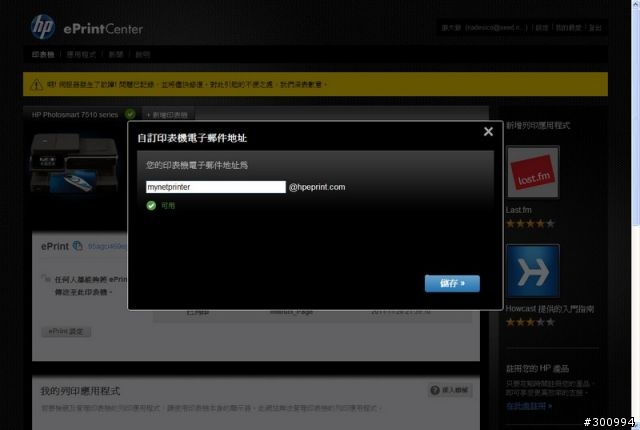Click the green printer status check icon
Viewport: 640px width, 430px height.
click(130, 114)
